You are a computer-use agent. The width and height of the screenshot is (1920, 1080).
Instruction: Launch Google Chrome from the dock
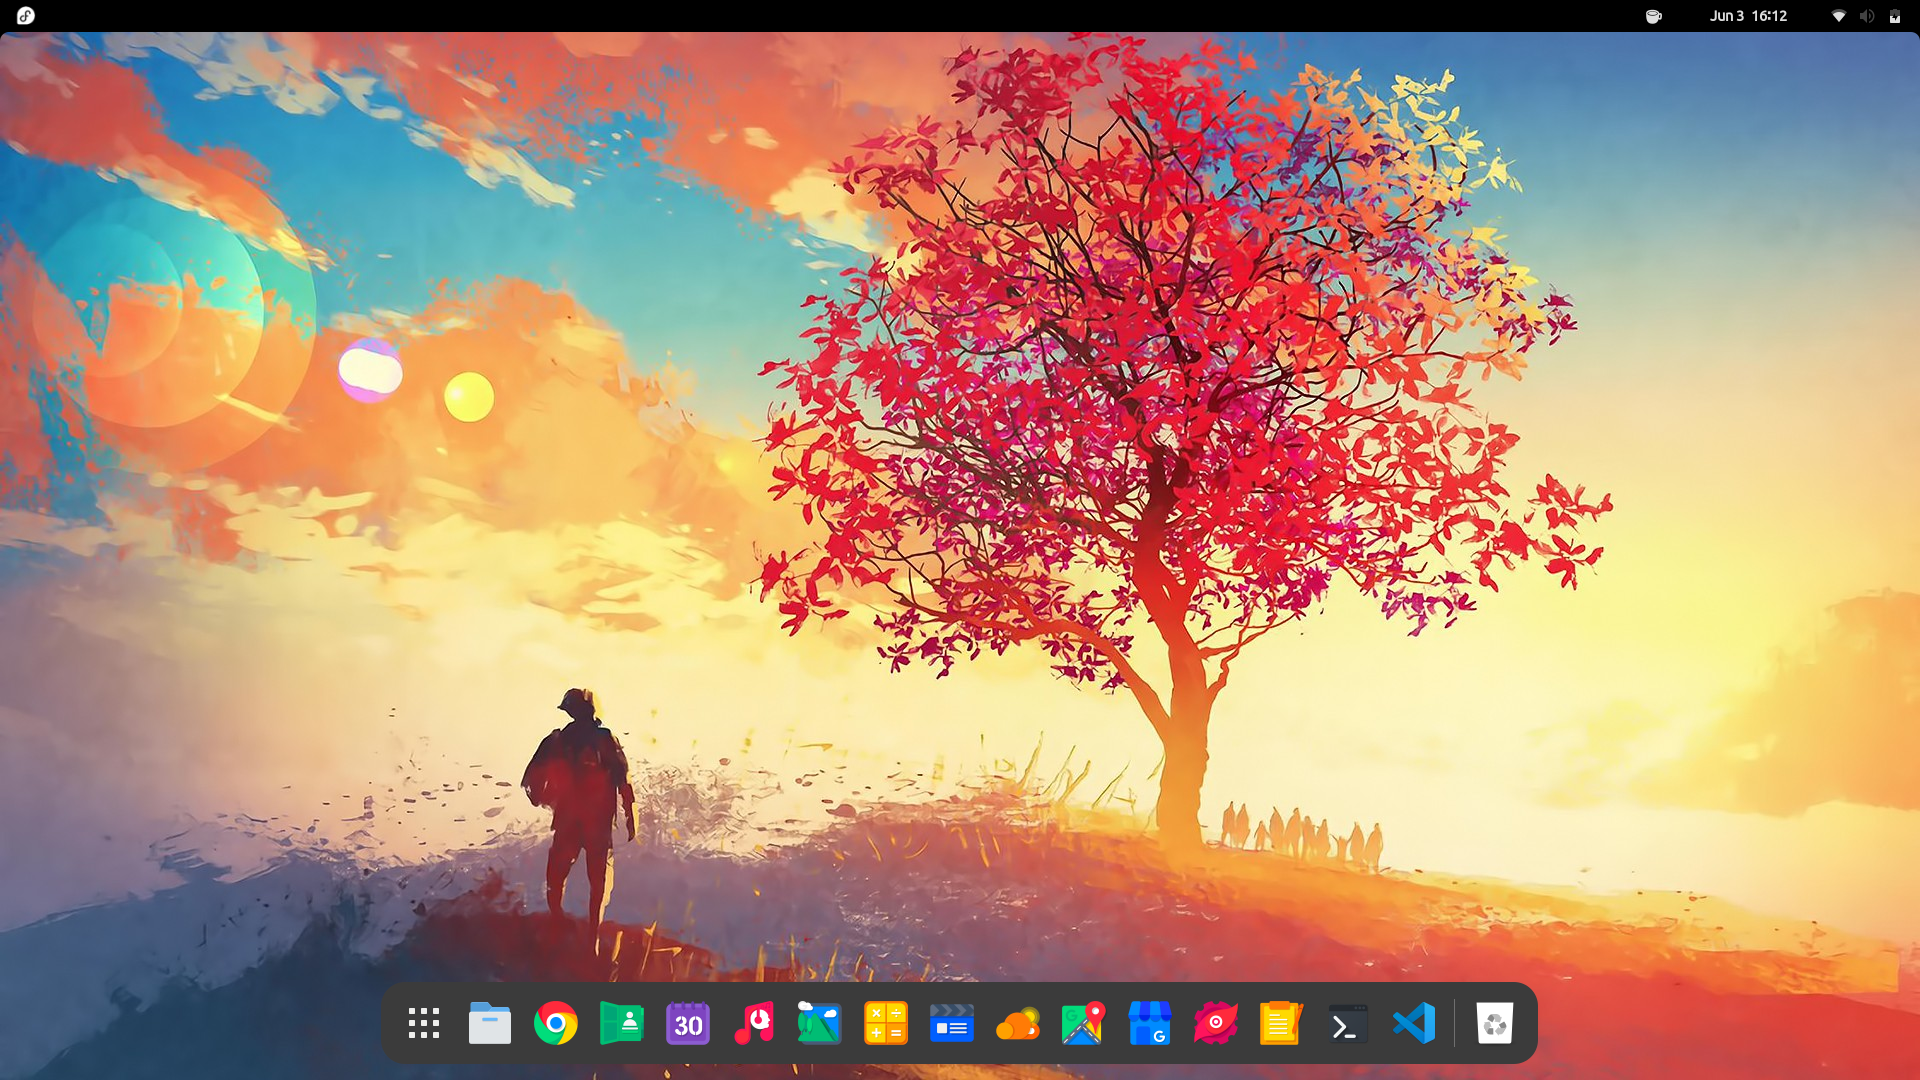[x=556, y=1023]
